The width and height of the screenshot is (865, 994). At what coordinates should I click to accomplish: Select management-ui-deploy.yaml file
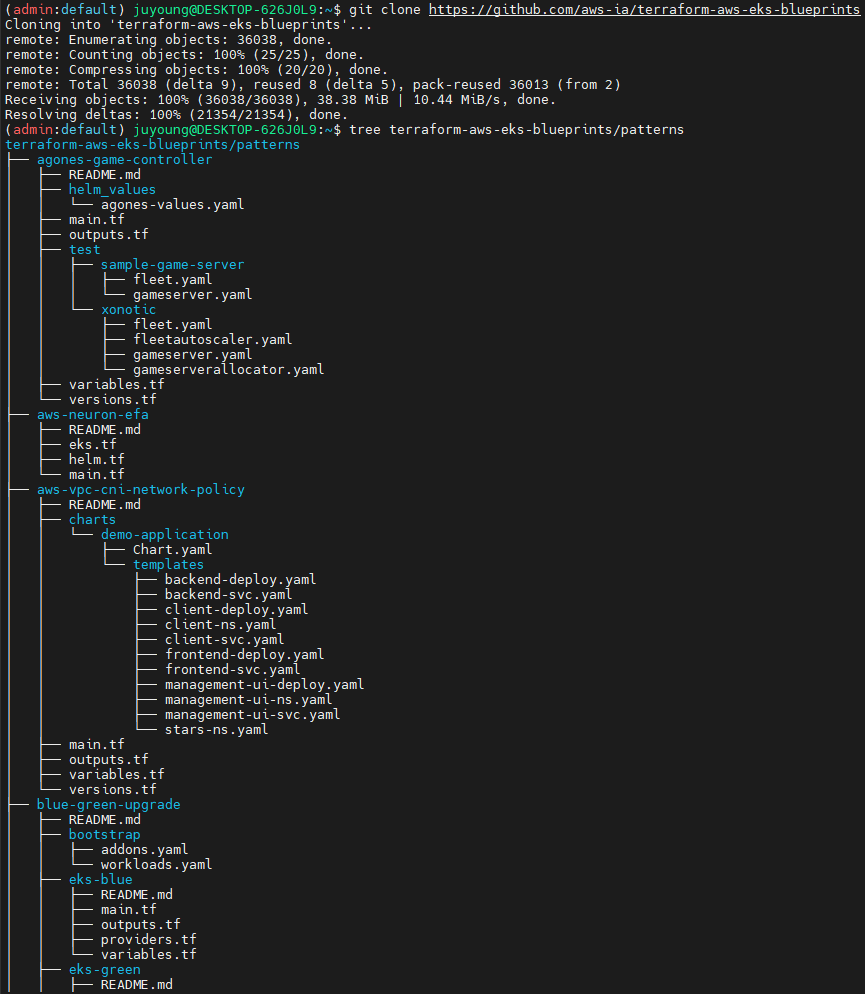(265, 685)
